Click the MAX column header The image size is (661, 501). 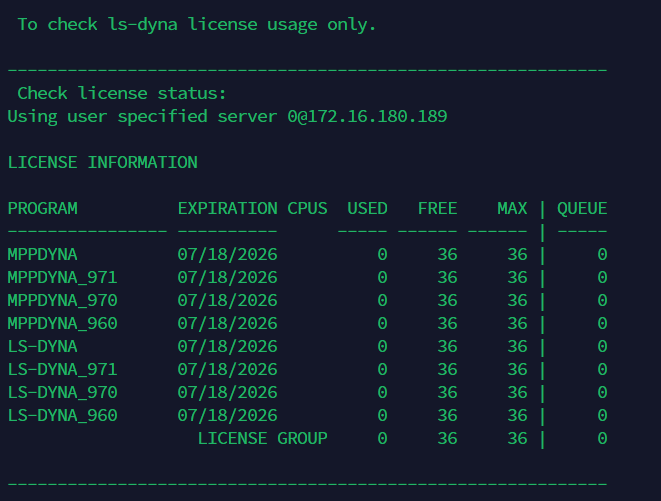[x=512, y=208]
